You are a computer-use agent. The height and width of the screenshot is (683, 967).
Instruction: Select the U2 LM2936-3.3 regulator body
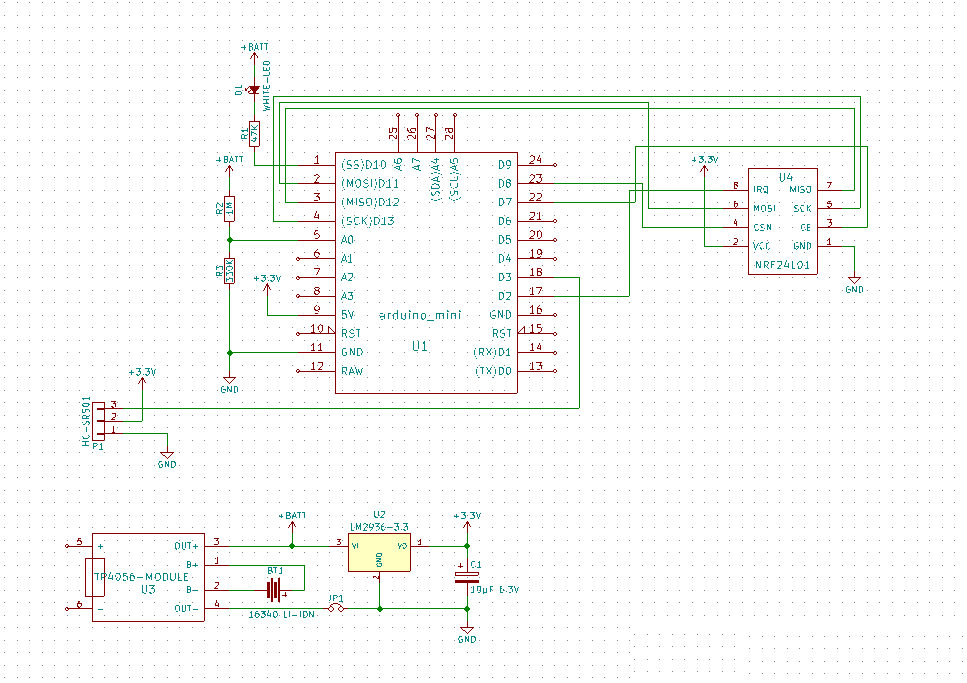(379, 553)
